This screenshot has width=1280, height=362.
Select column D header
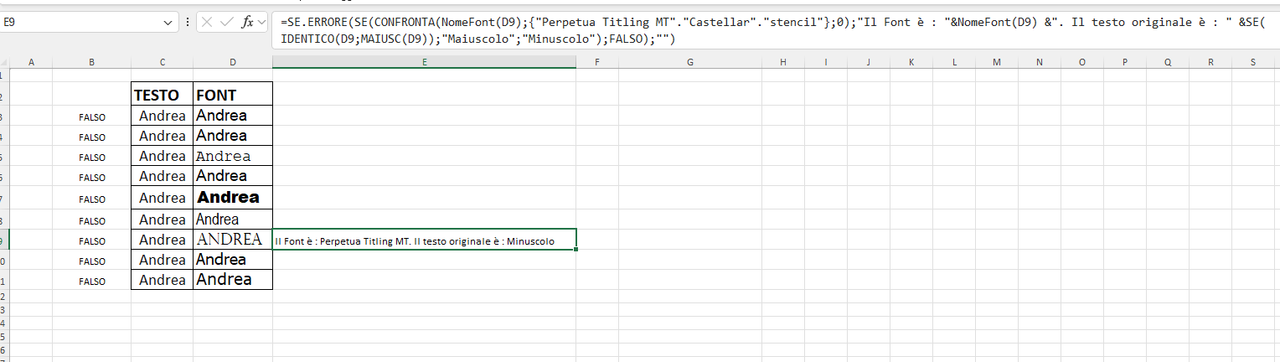point(232,62)
